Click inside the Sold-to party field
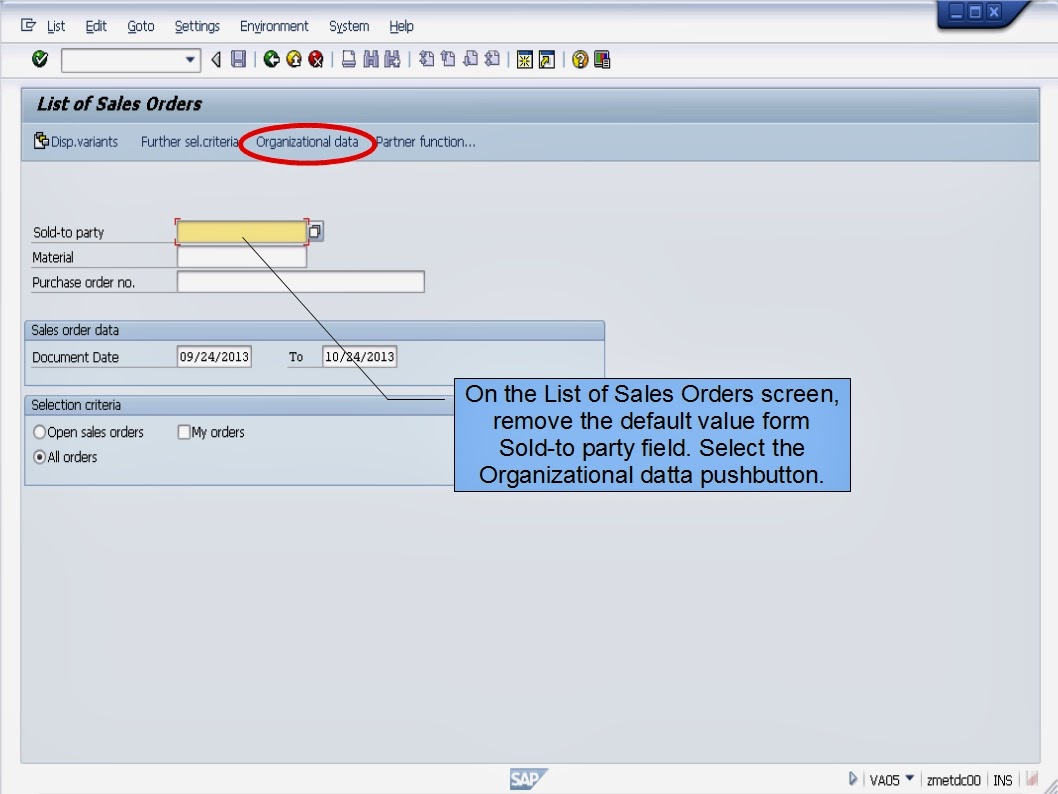The height and width of the screenshot is (794, 1058). [238, 230]
